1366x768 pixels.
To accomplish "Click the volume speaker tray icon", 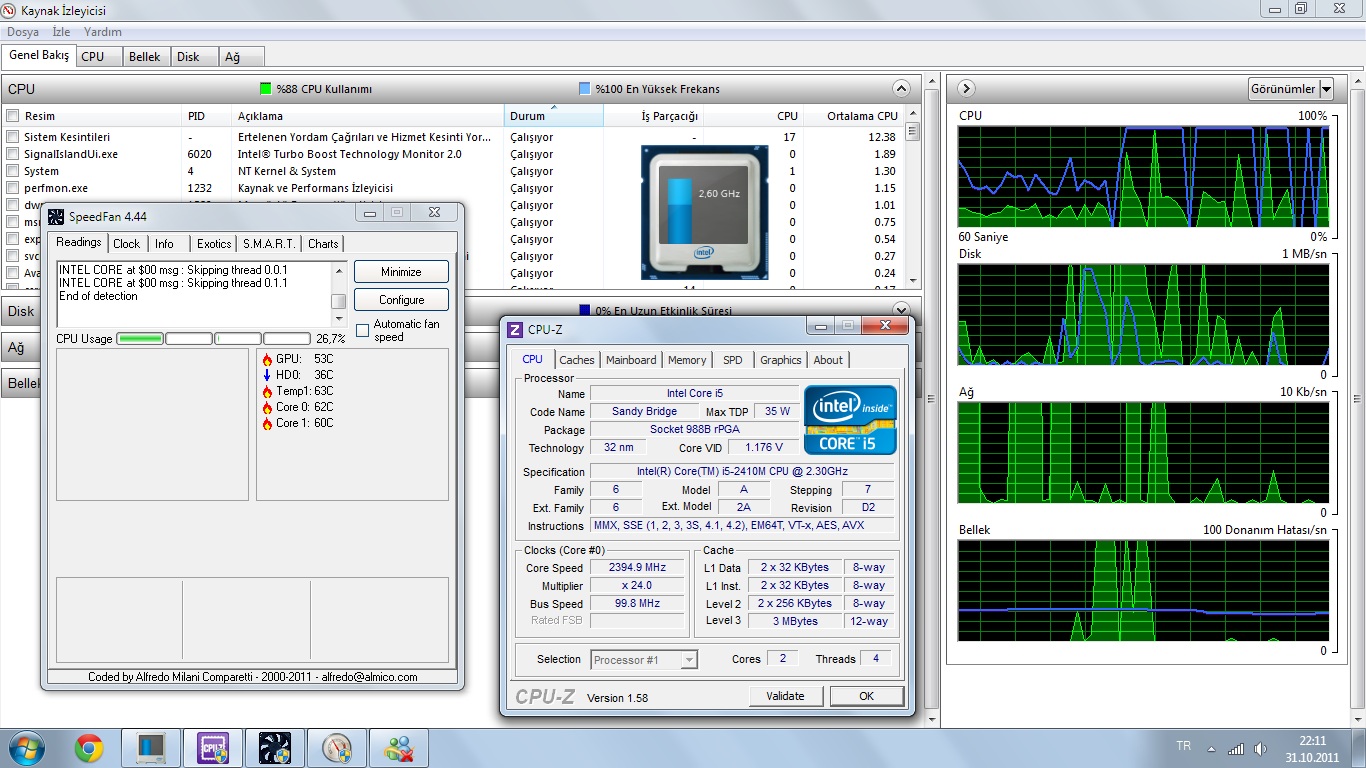I will tap(1262, 748).
